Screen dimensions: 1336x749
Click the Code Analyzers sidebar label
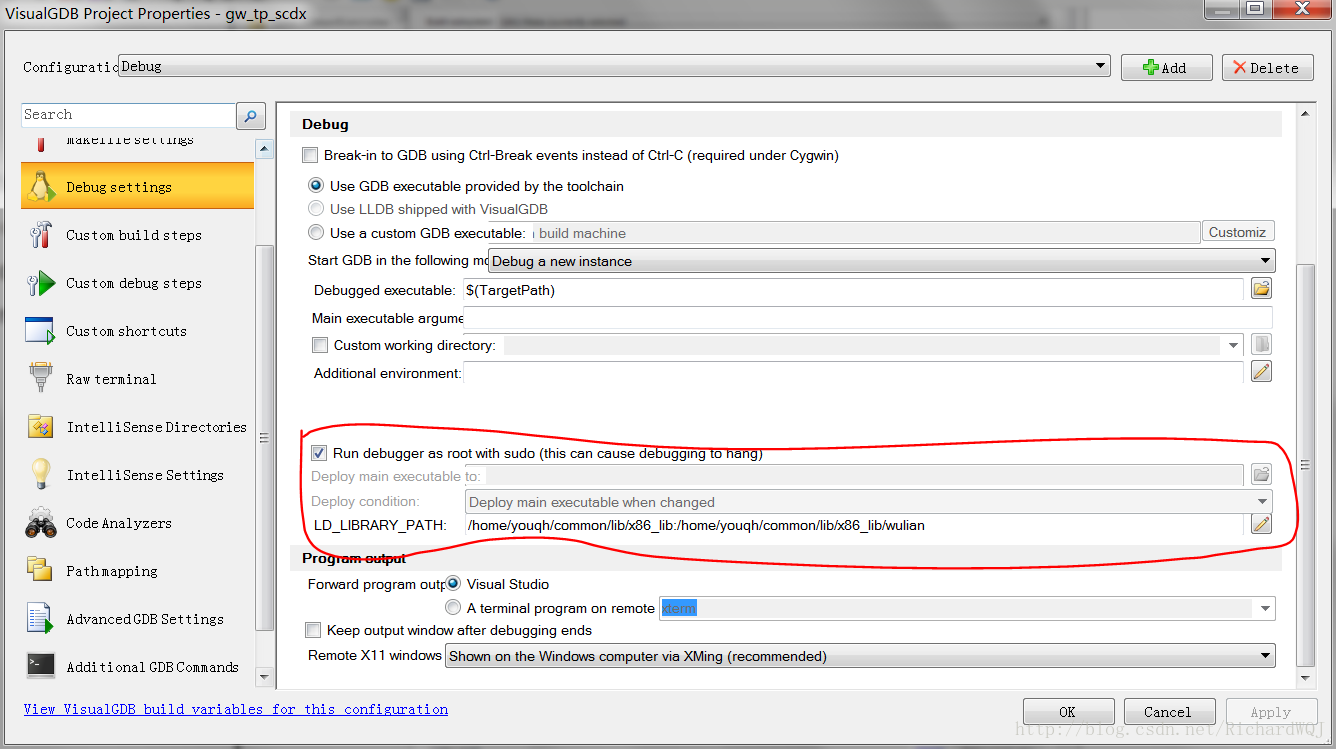click(x=119, y=523)
